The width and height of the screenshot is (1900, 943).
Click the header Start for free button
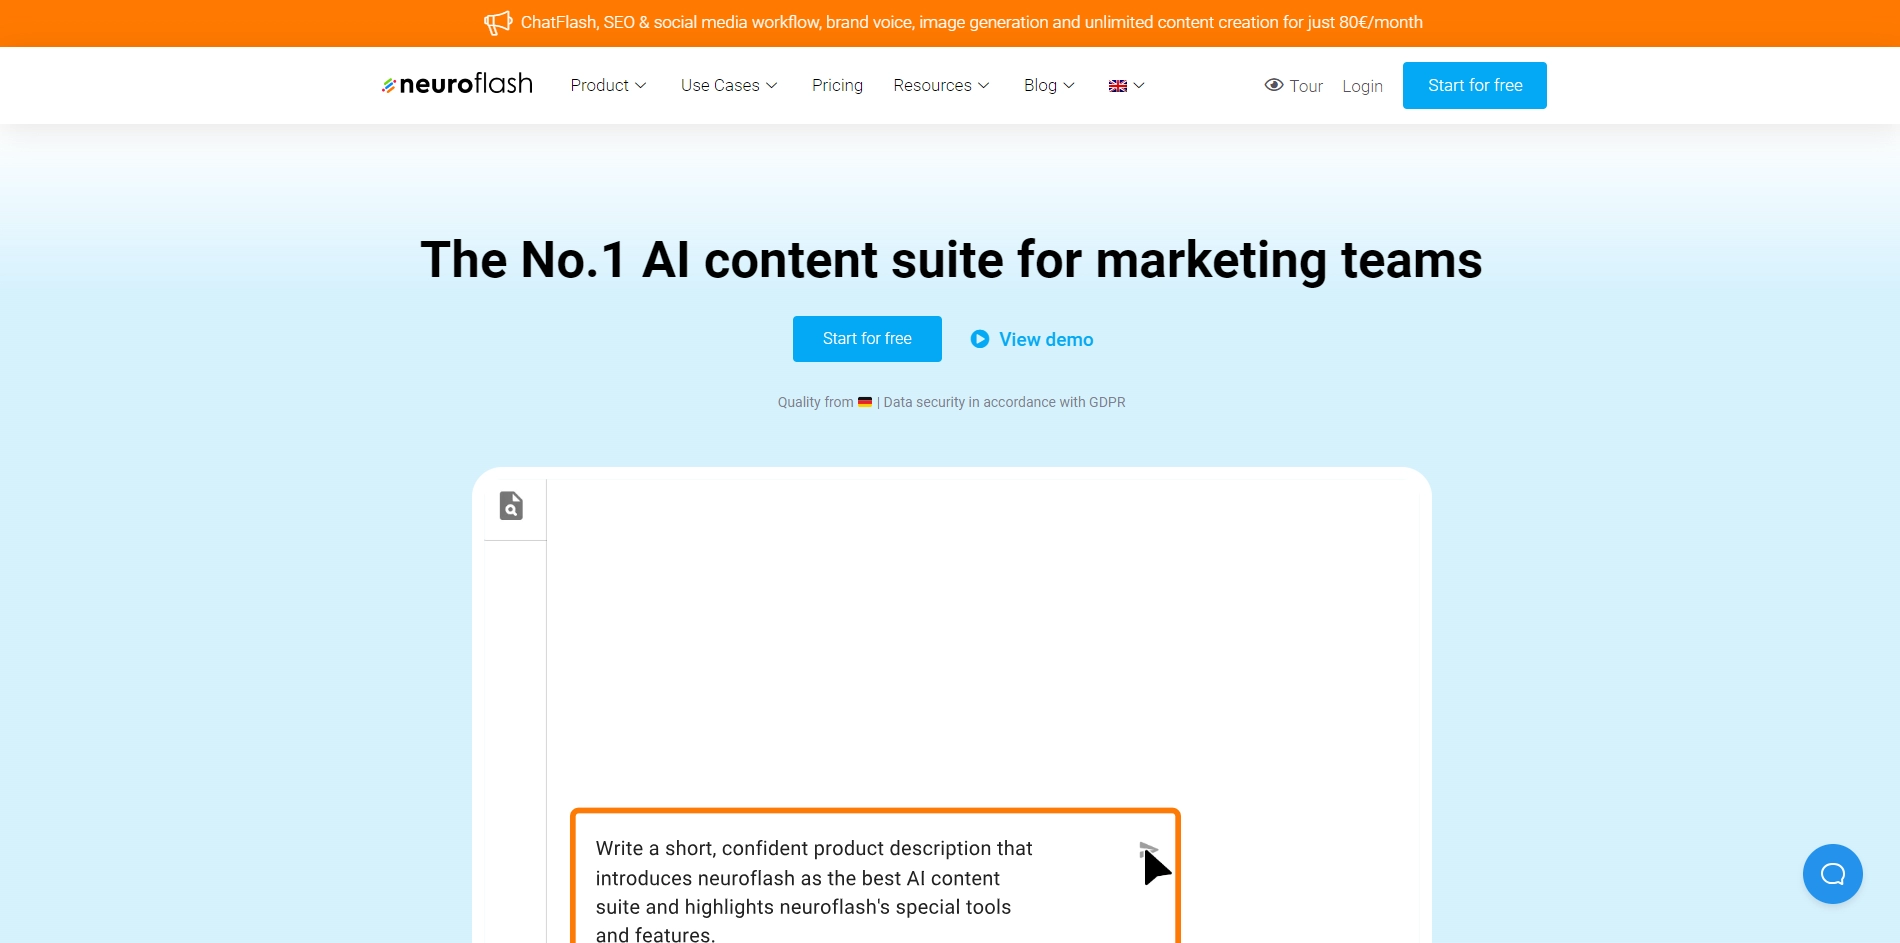coord(1475,85)
